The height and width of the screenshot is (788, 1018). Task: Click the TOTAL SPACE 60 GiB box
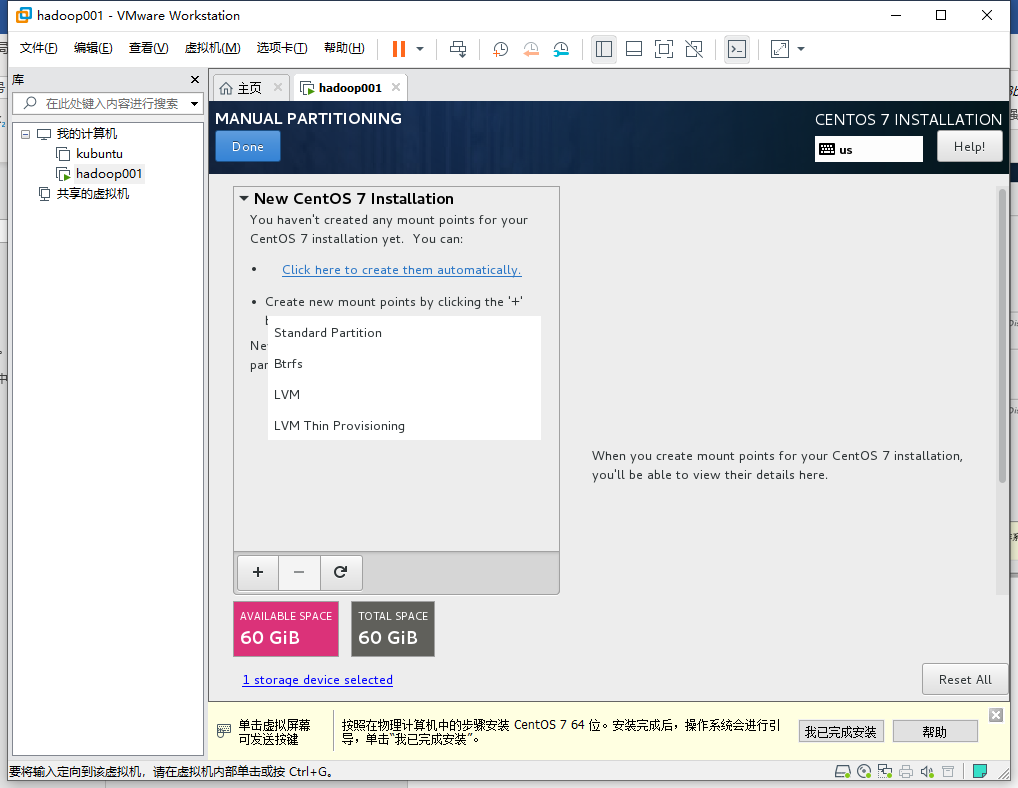point(393,629)
